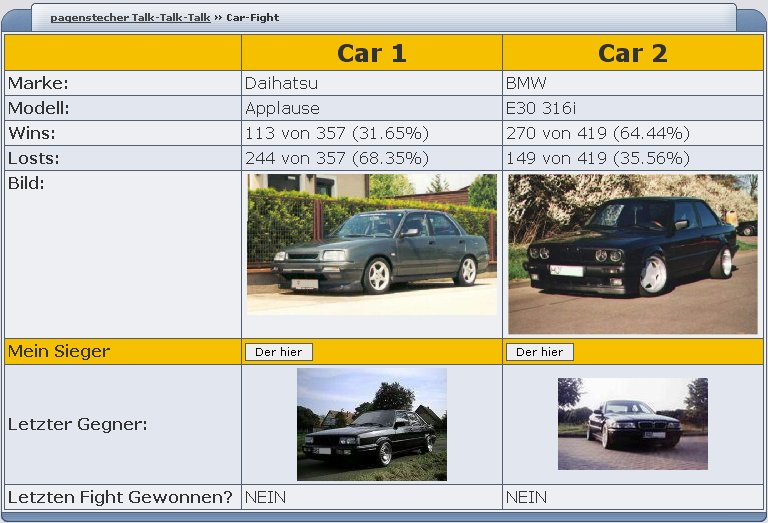Click NEIN under Car 1 column
768x523 pixels.
pyautogui.click(x=265, y=498)
